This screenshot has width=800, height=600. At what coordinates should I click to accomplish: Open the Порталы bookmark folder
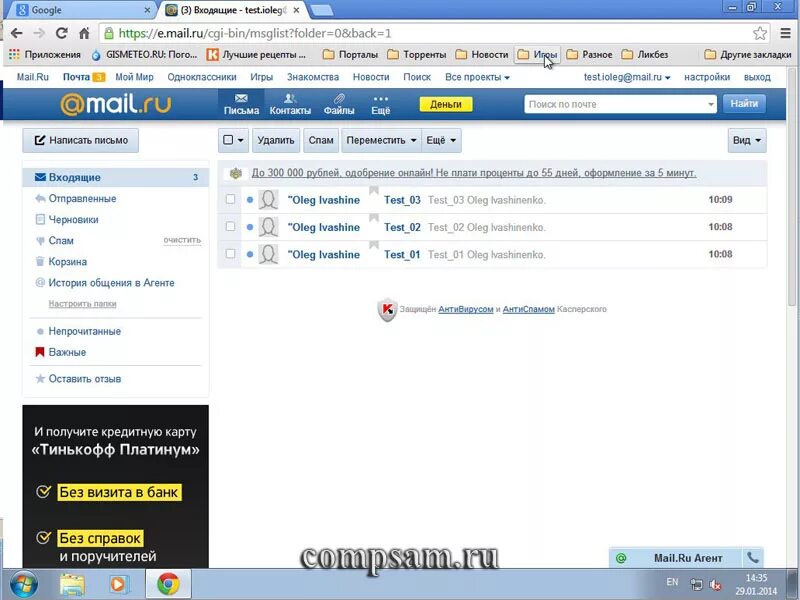pos(351,55)
